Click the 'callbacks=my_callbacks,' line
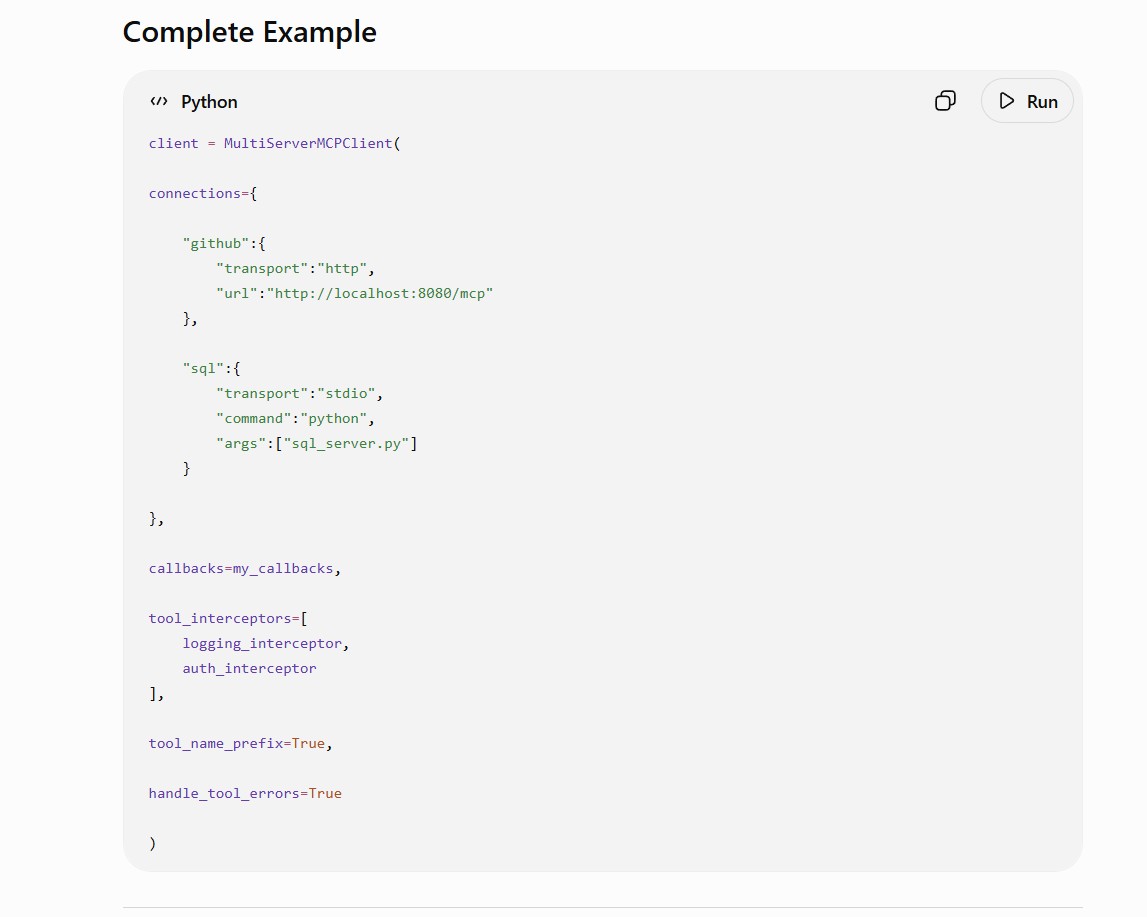Viewport: 1147px width, 917px height. 244,568
